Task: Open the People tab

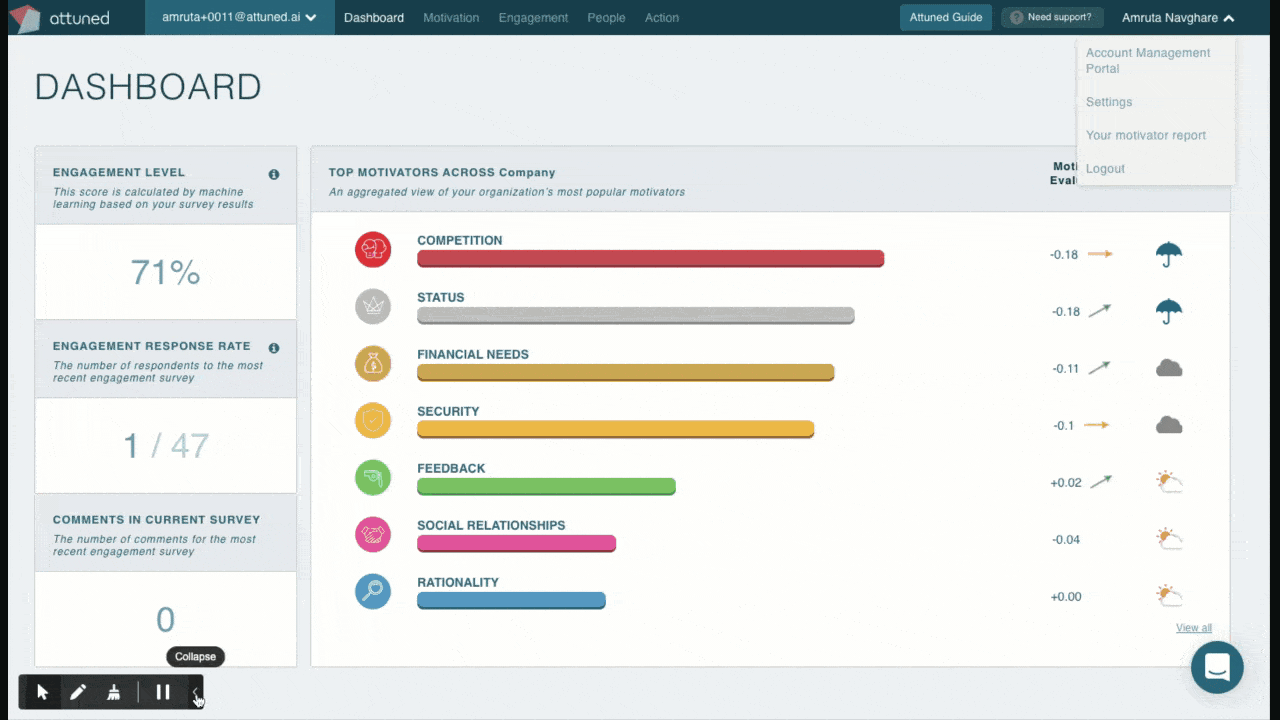Action: [x=606, y=17]
